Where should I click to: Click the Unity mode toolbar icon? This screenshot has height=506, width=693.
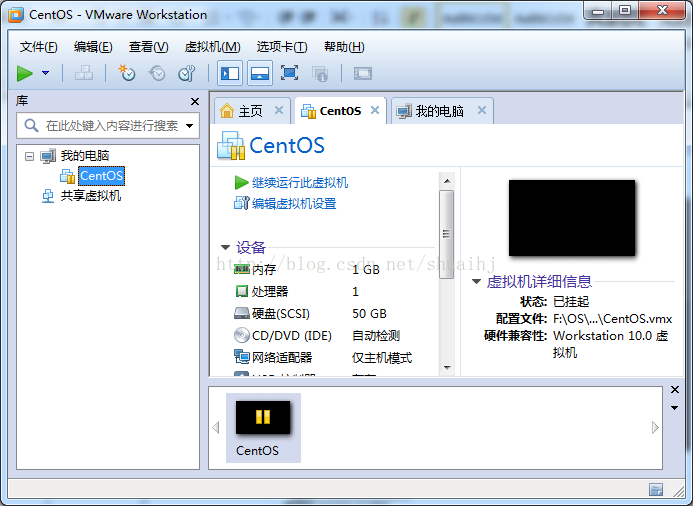click(x=320, y=73)
